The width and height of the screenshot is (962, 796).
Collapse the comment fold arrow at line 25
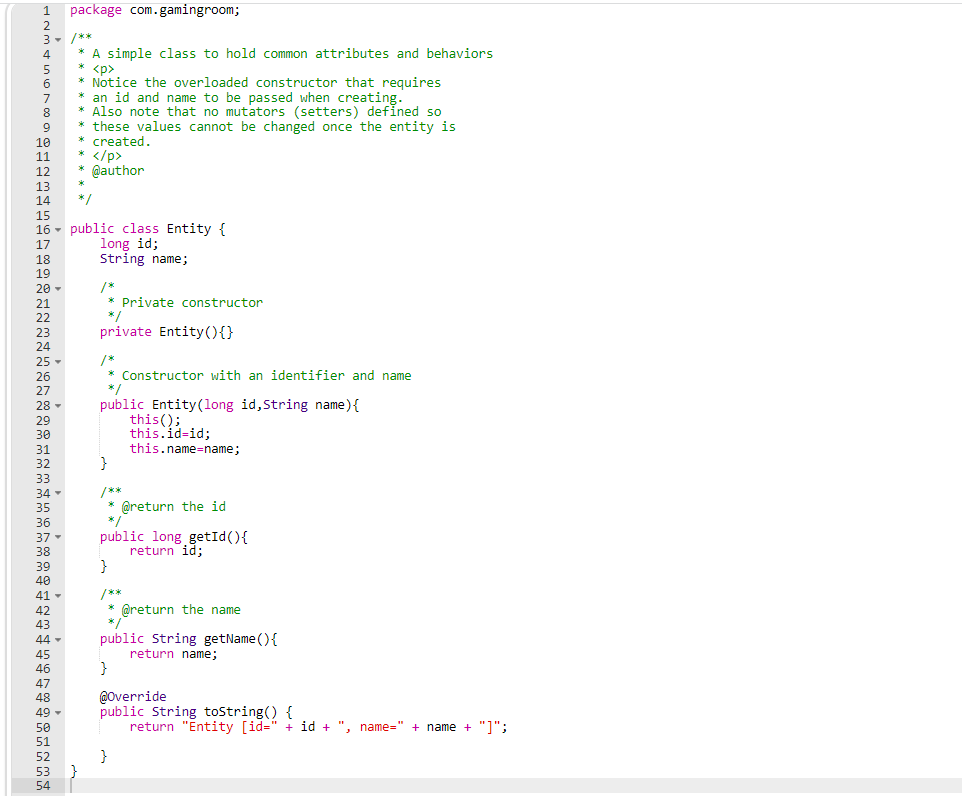[58, 362]
